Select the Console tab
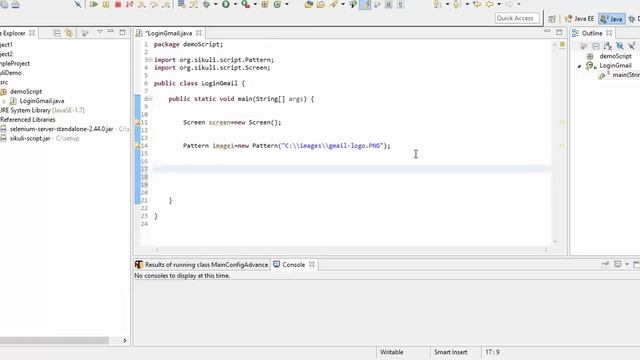Viewport: 640px width, 360px height. (x=293, y=264)
